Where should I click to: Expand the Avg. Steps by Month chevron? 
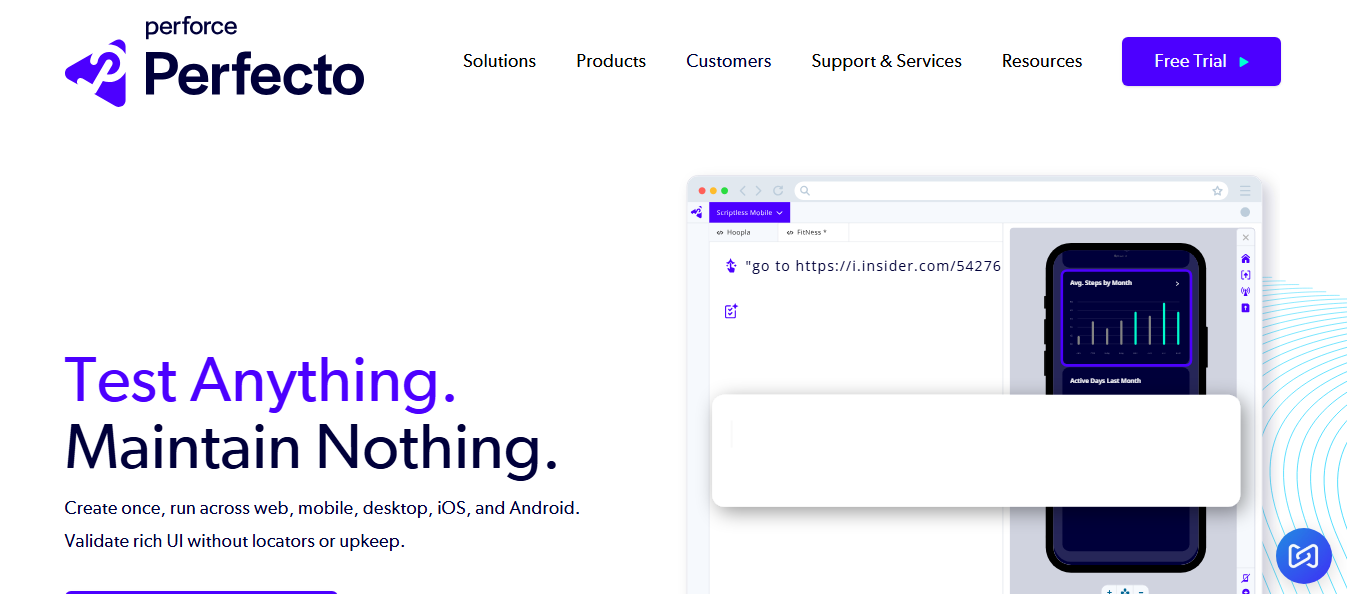point(1177,284)
